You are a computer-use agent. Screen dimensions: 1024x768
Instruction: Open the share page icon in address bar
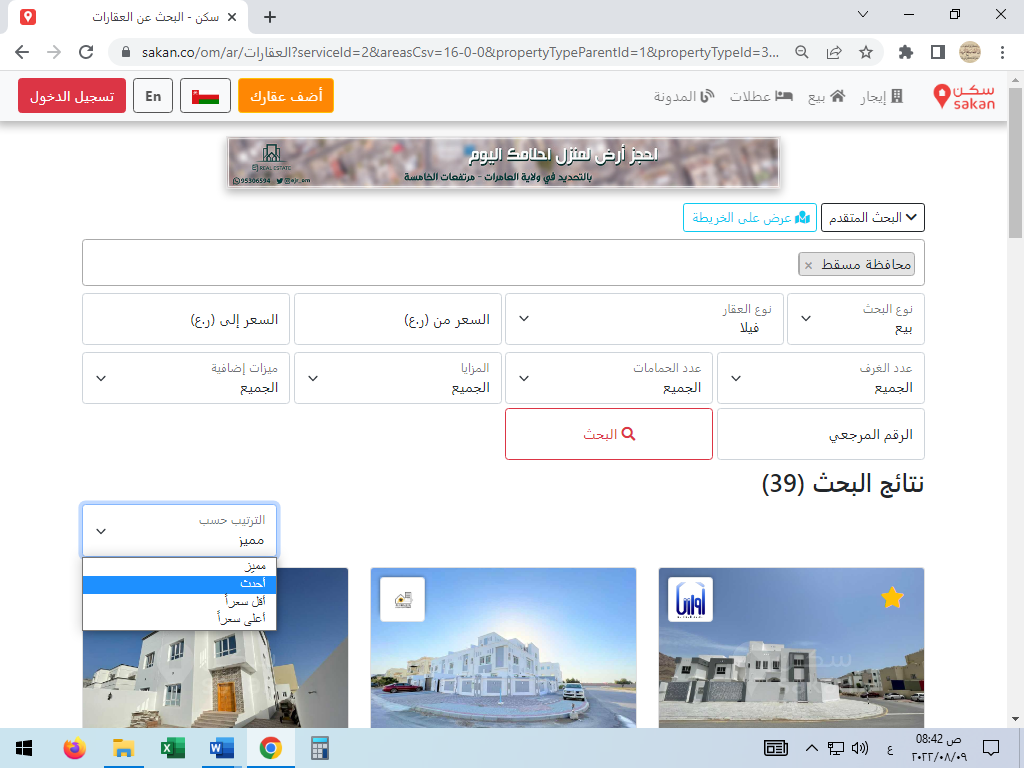834,52
